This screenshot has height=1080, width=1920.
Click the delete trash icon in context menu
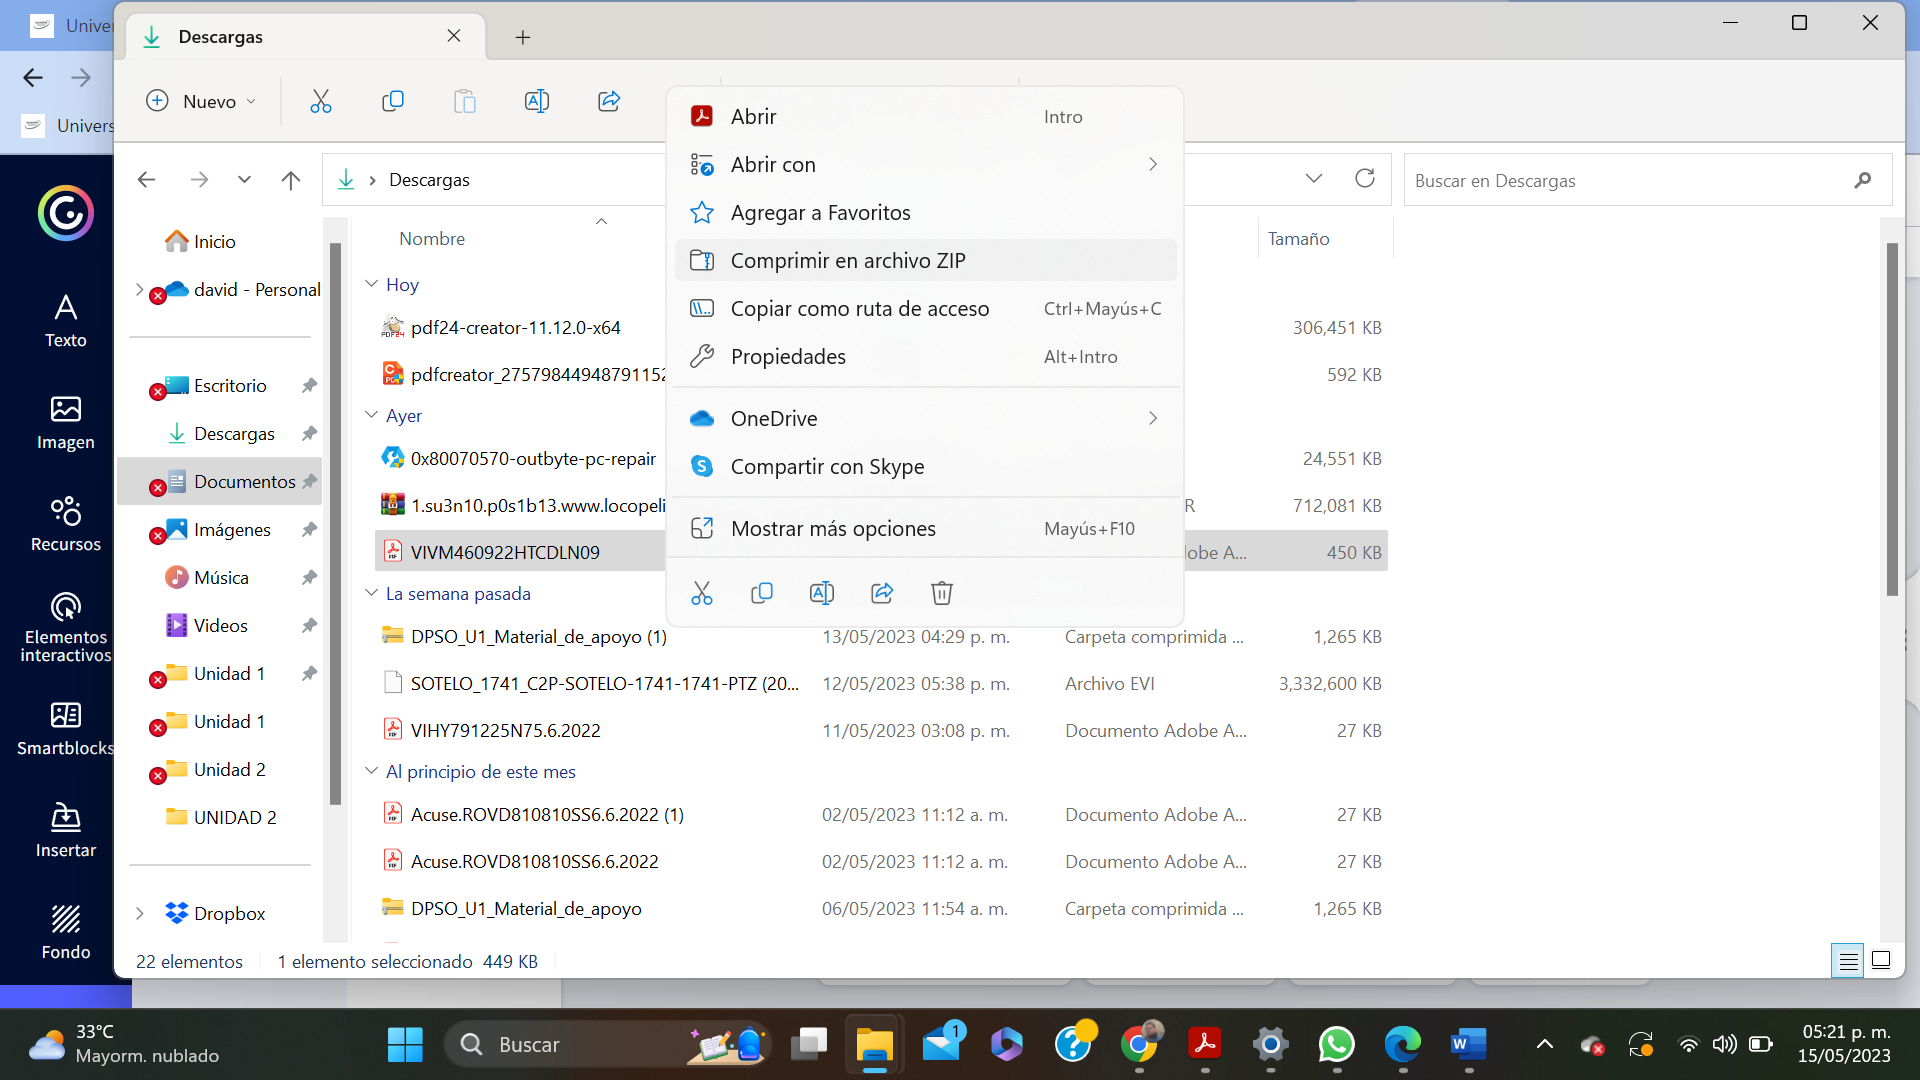click(x=941, y=593)
